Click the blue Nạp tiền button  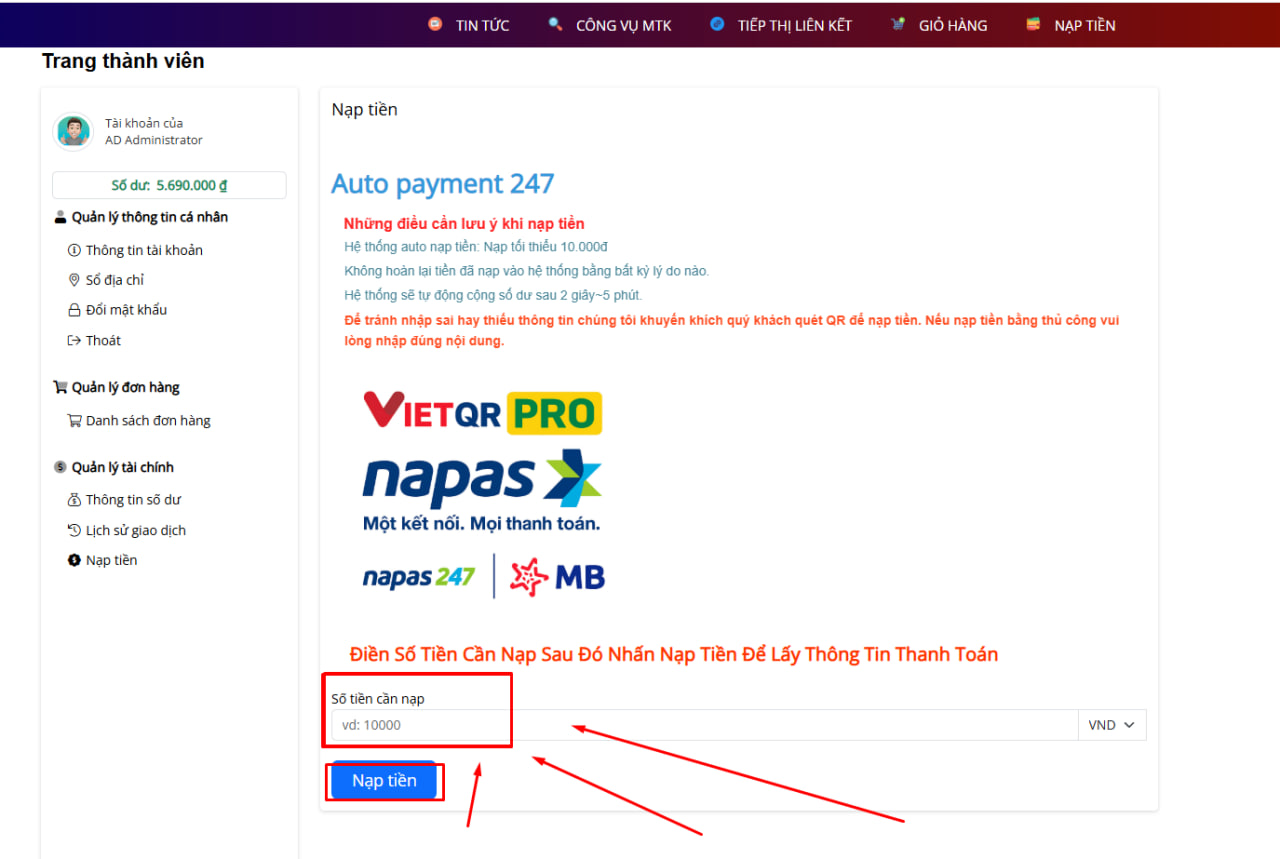[384, 780]
